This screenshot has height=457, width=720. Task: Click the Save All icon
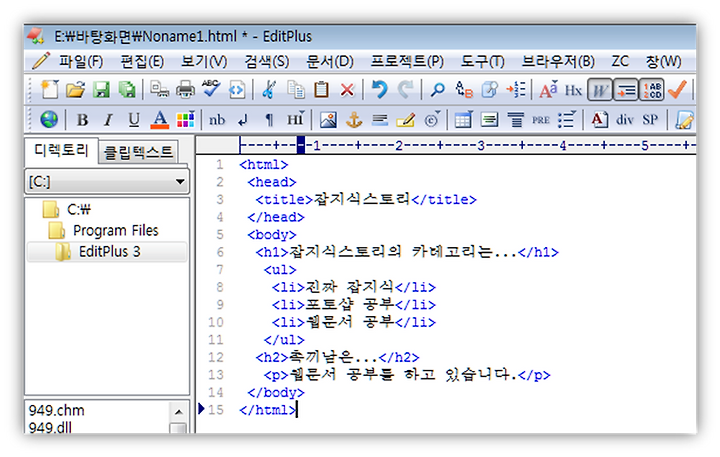pyautogui.click(x=127, y=90)
